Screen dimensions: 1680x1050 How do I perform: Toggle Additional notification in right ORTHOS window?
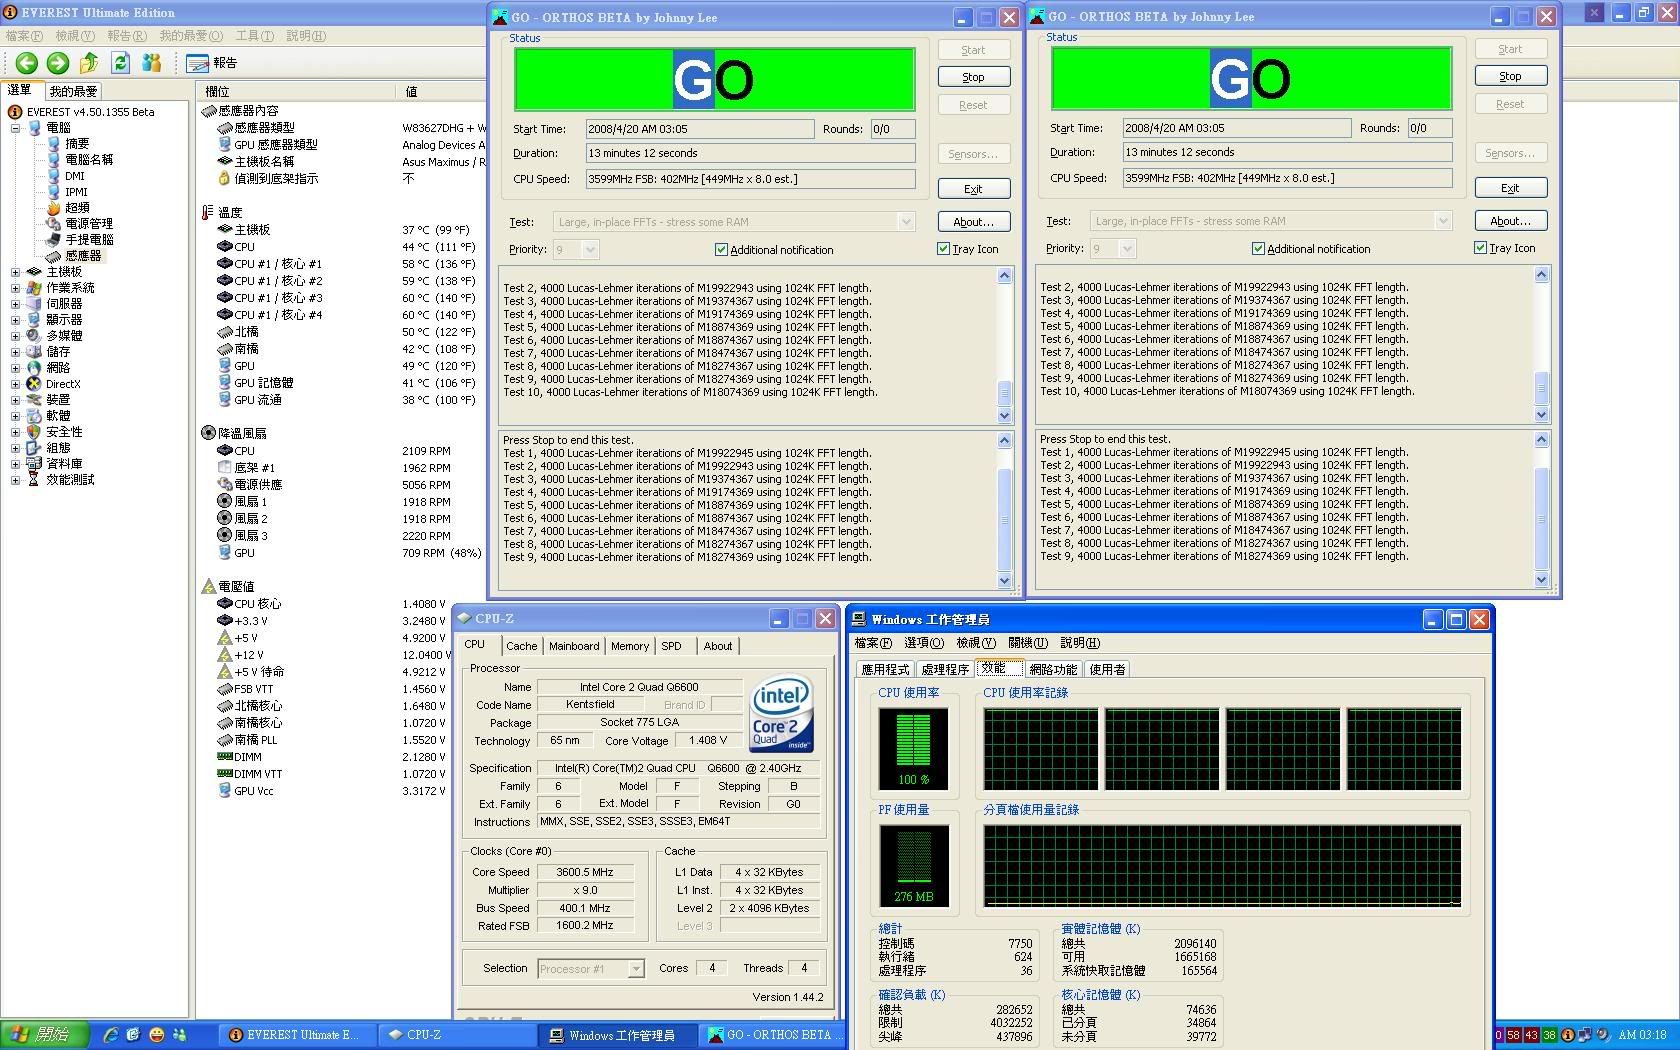point(1258,249)
